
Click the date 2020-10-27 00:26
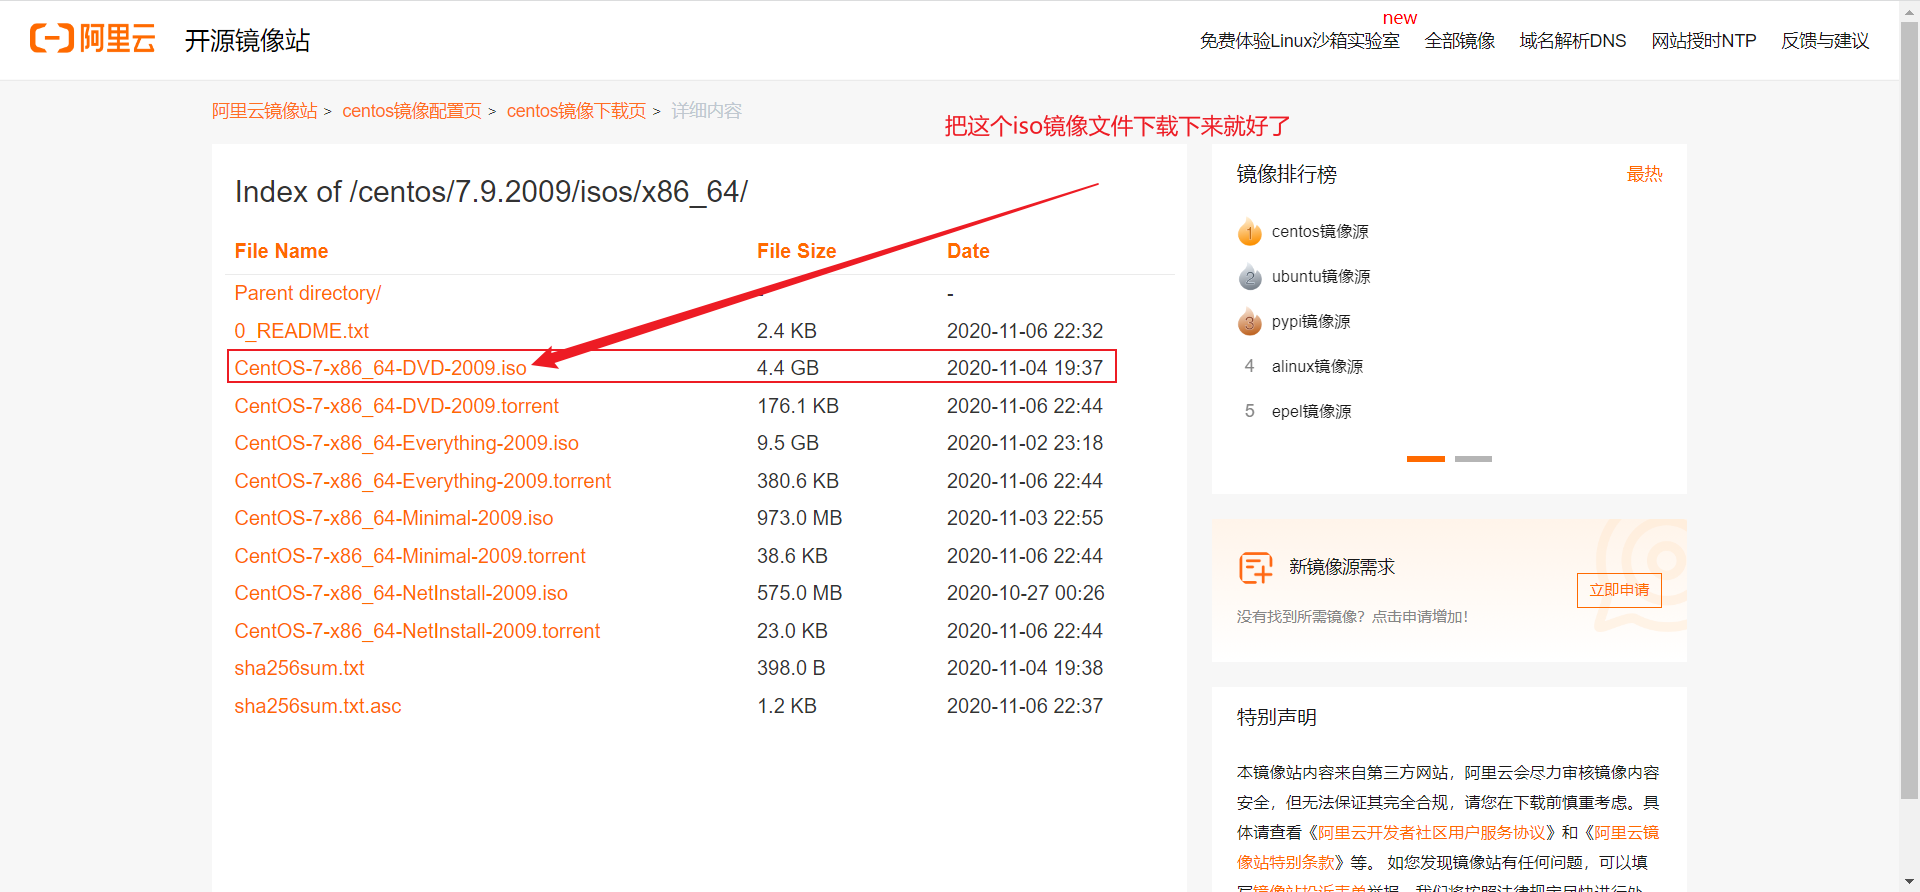pyautogui.click(x=1025, y=593)
